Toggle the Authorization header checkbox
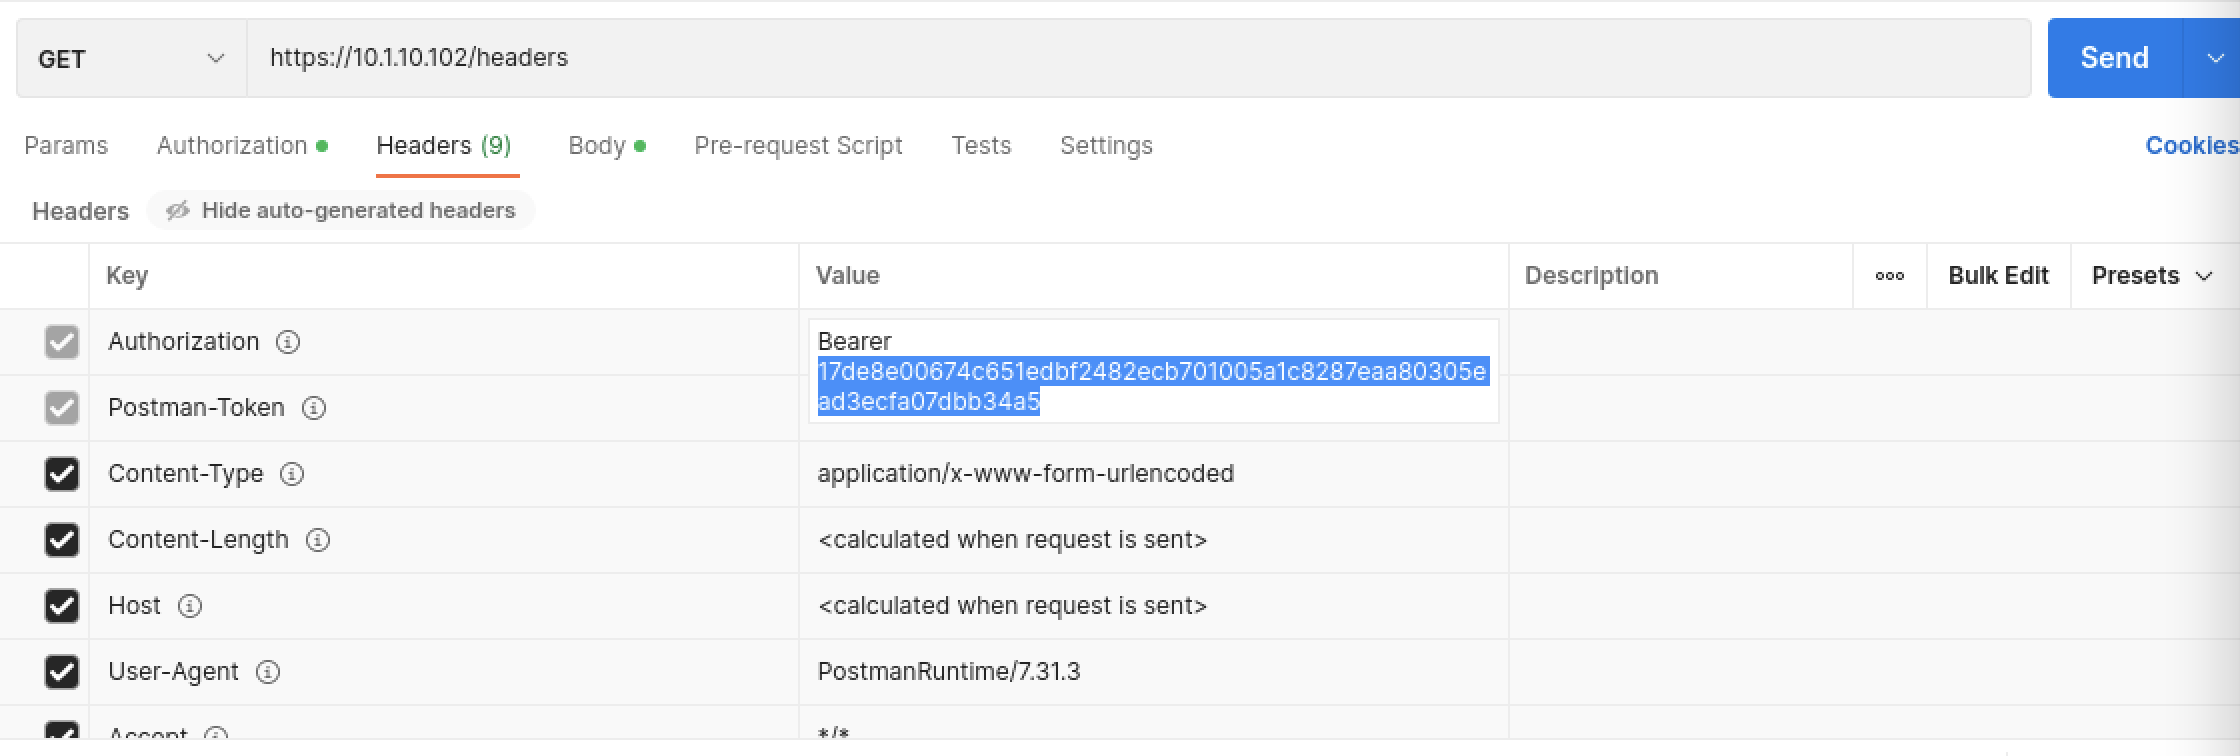2240x756 pixels. point(62,342)
